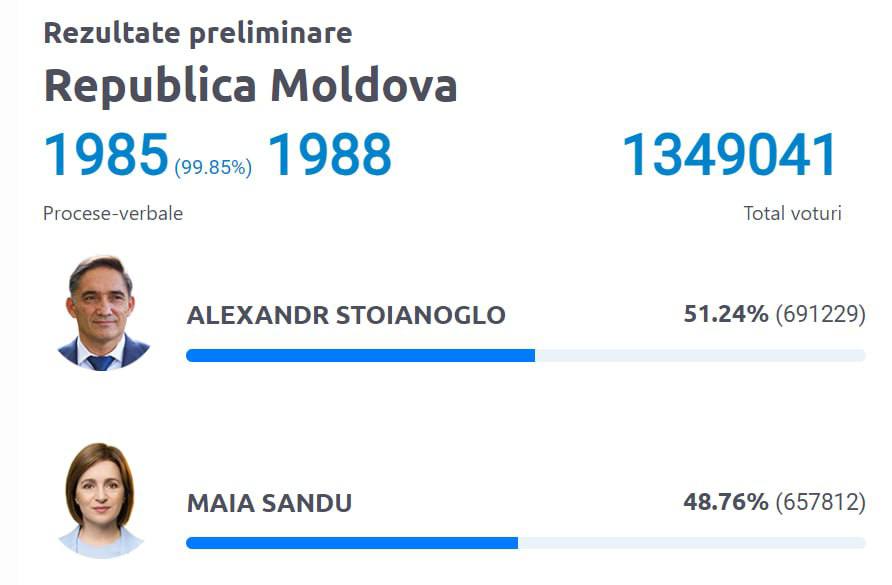Click the 1988 total reports number
The height and width of the screenshot is (585, 892).
click(329, 156)
